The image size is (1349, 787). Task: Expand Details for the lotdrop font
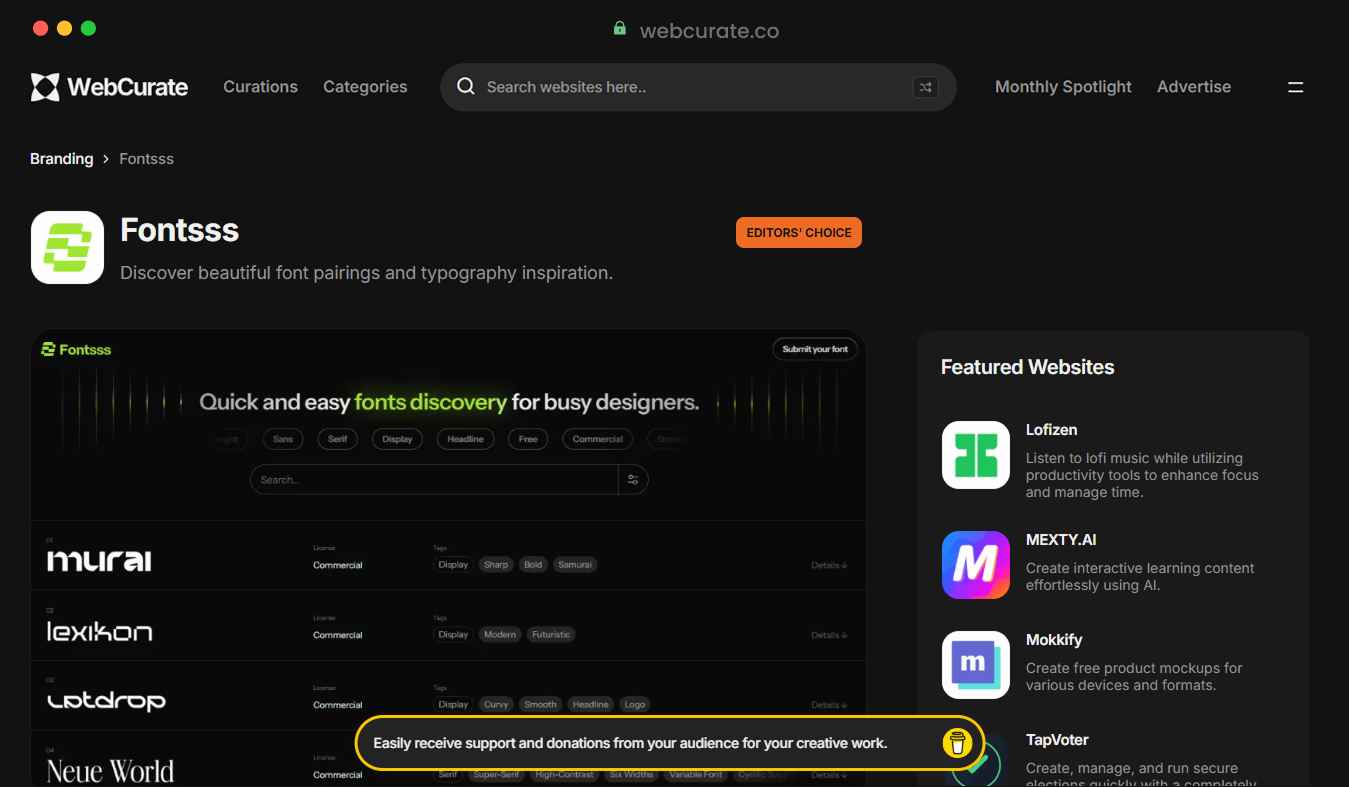829,705
